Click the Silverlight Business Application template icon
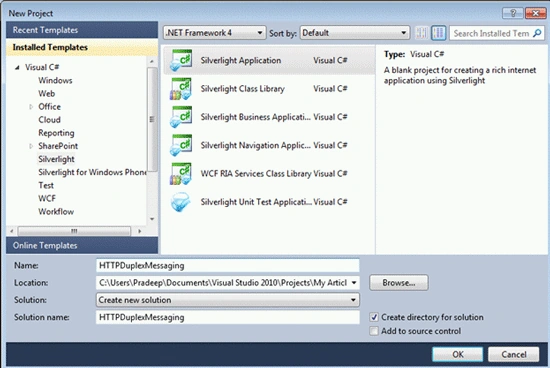 pos(181,117)
